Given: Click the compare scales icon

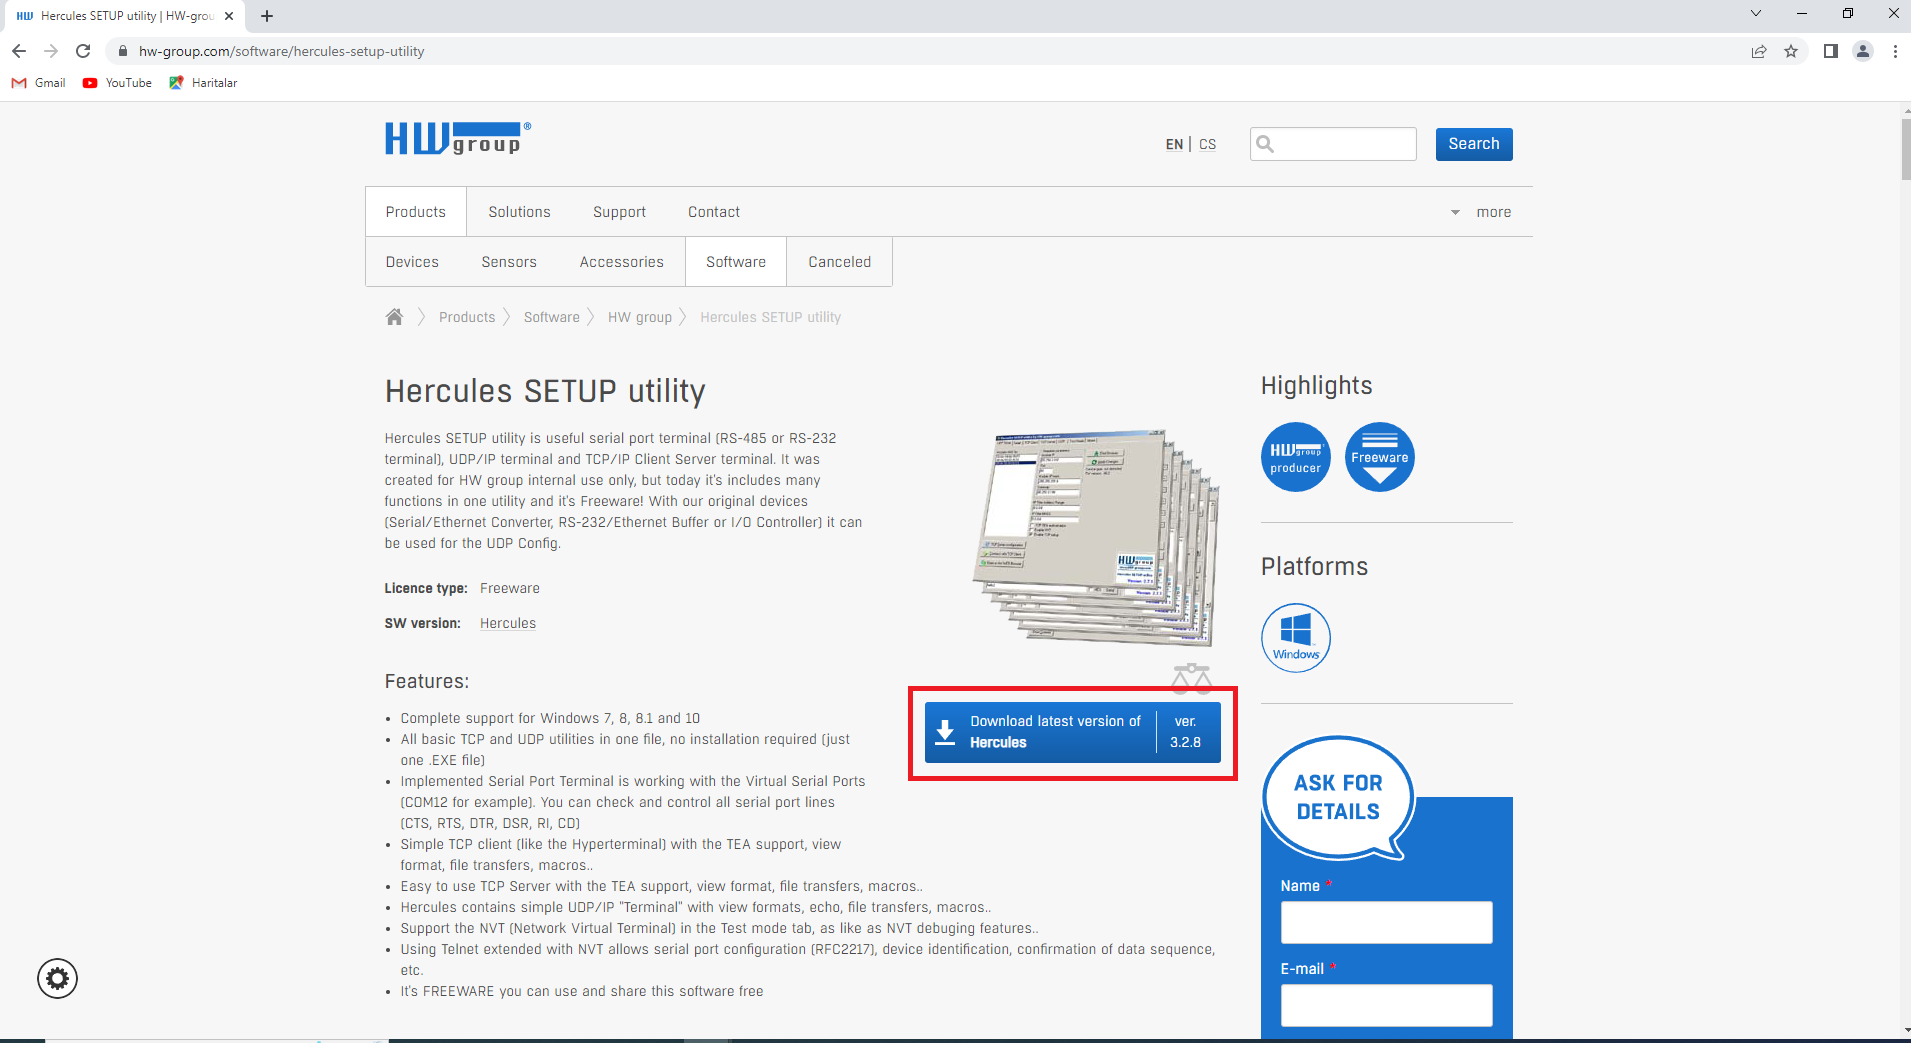Looking at the screenshot, I should (x=1191, y=678).
